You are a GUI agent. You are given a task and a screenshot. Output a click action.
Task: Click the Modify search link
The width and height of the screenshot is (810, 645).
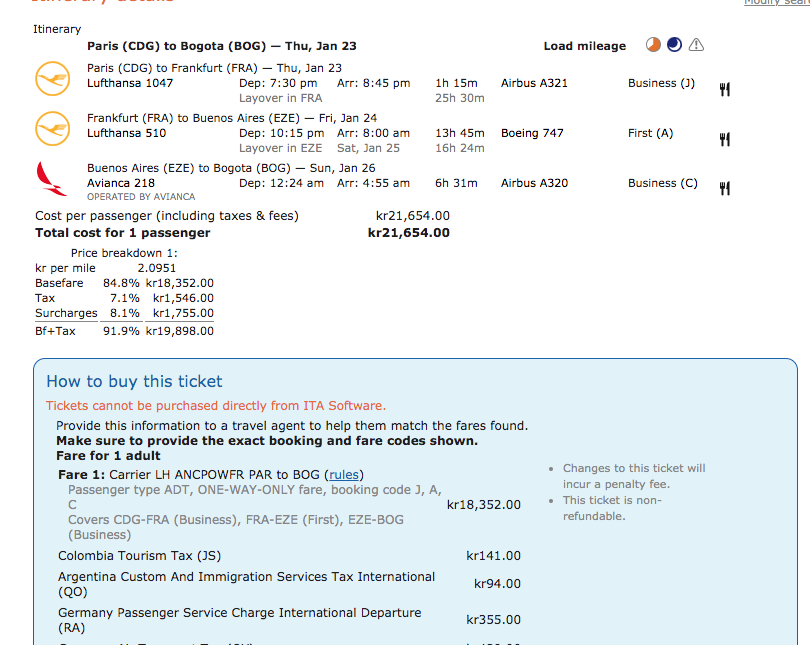tap(776, 2)
